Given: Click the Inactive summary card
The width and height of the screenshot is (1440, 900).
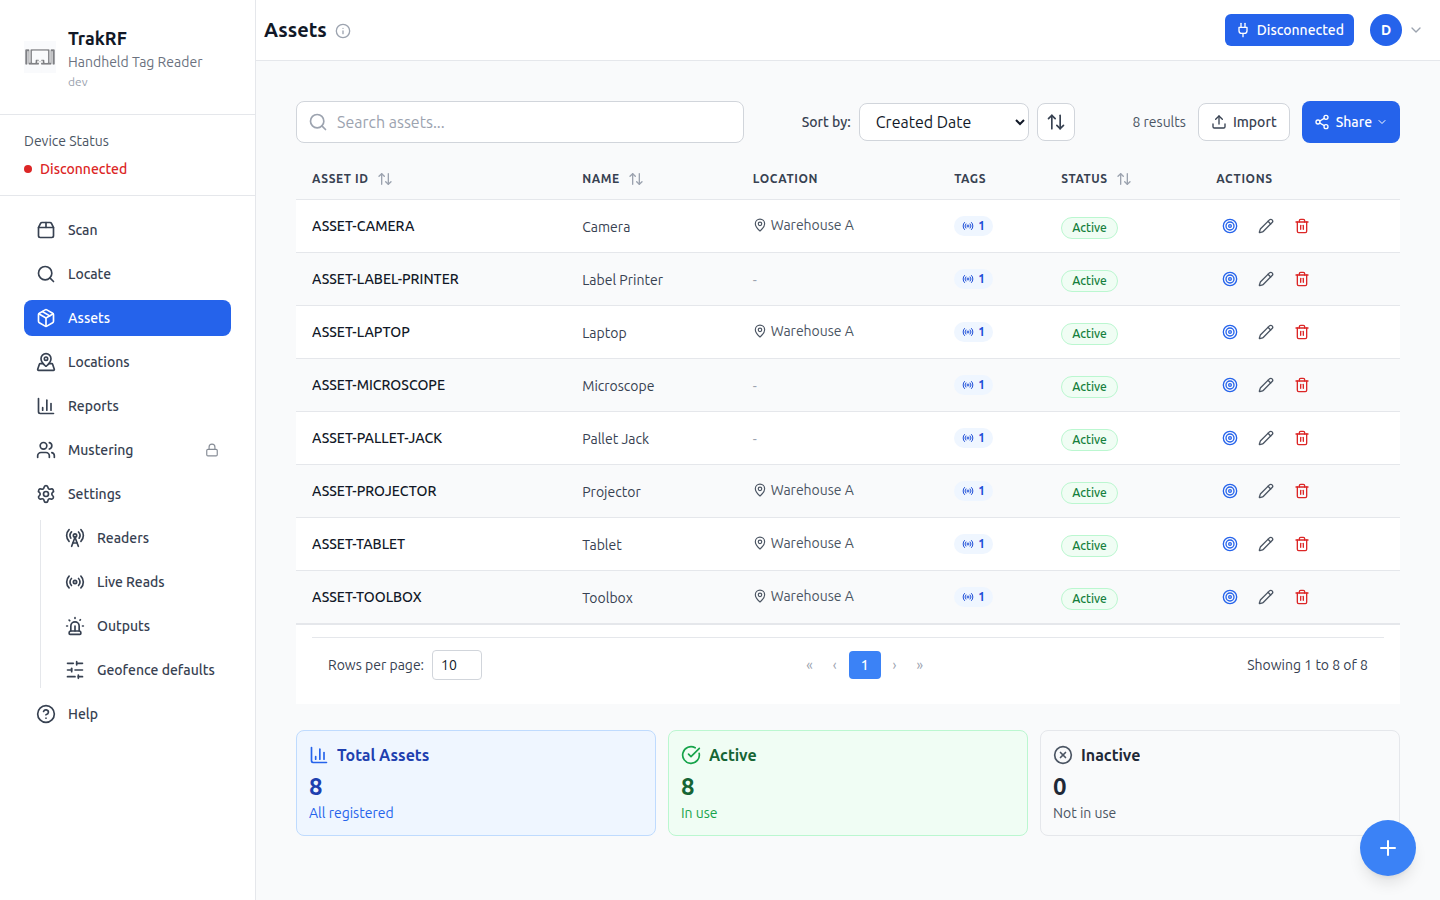Looking at the screenshot, I should click(x=1220, y=783).
